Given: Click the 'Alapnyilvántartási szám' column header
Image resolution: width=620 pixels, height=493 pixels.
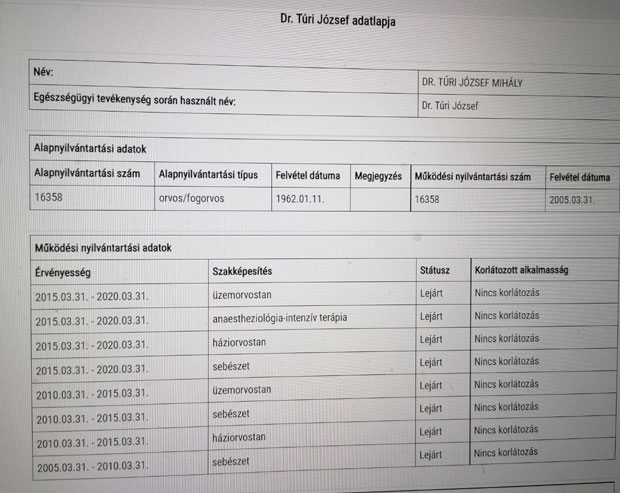Looking at the screenshot, I should click(87, 173).
